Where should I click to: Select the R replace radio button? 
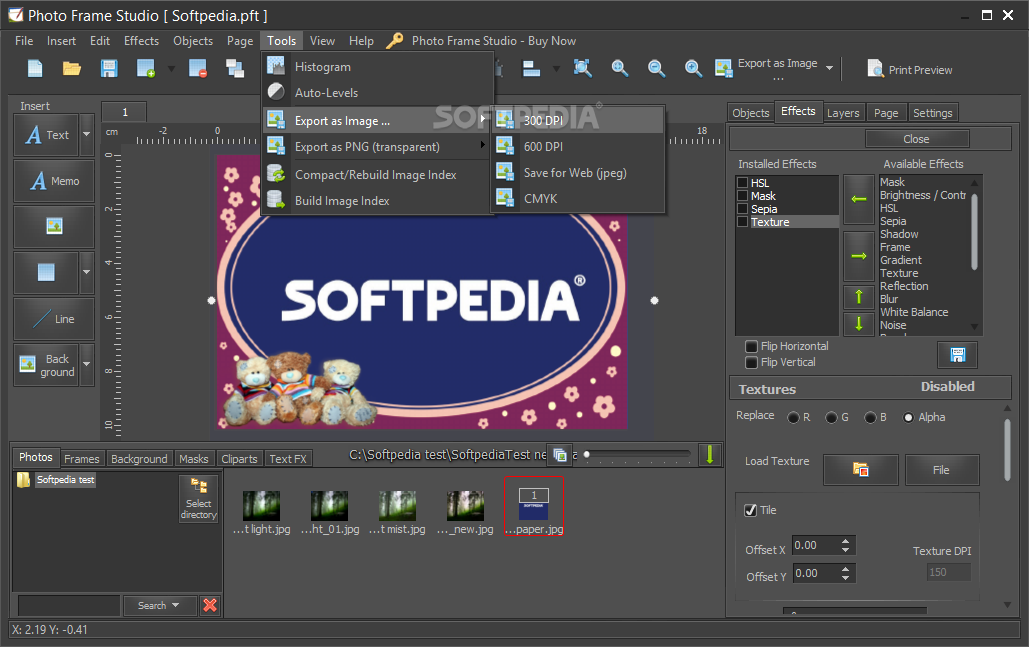point(793,417)
